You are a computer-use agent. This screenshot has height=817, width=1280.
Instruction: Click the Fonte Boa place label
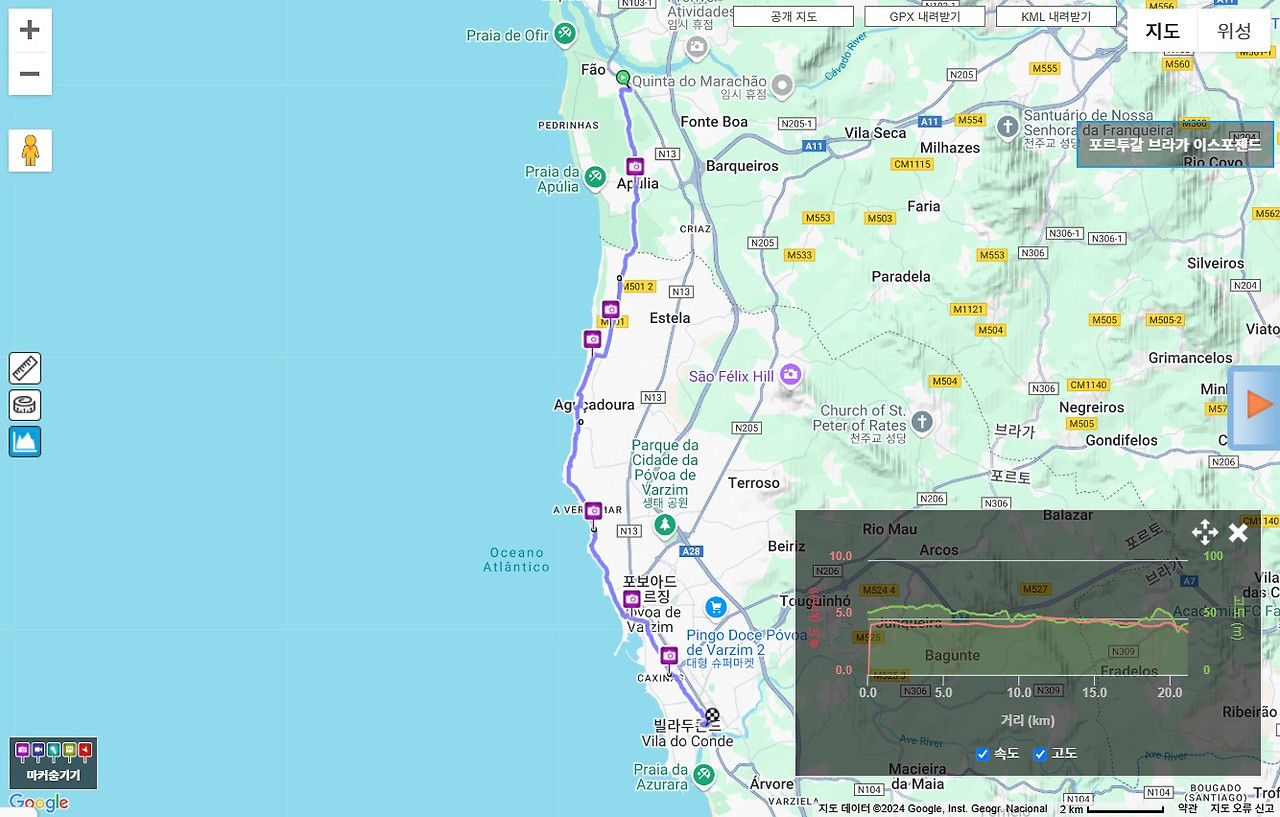click(x=714, y=122)
